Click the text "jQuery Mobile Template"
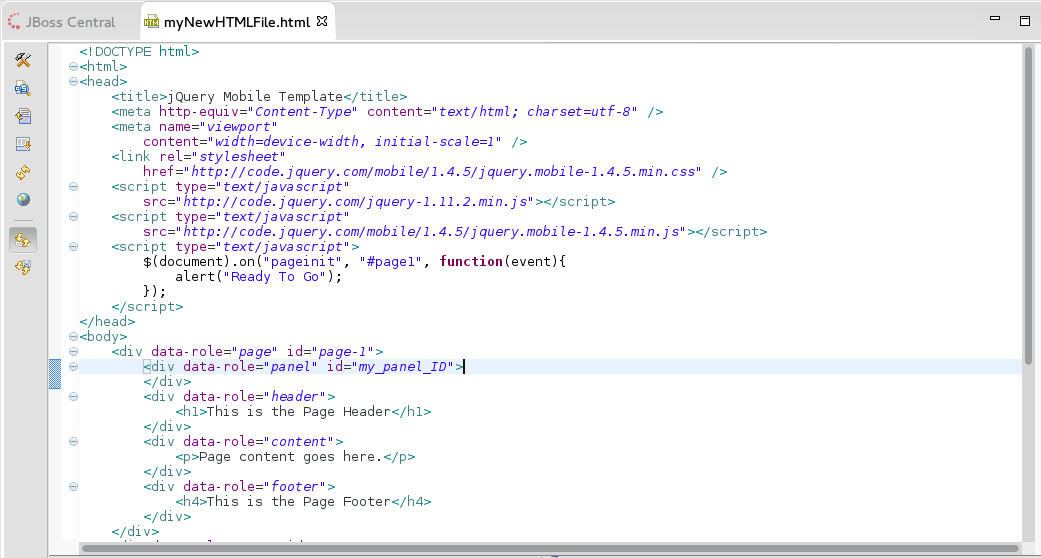This screenshot has height=558, width=1041. tap(255, 96)
